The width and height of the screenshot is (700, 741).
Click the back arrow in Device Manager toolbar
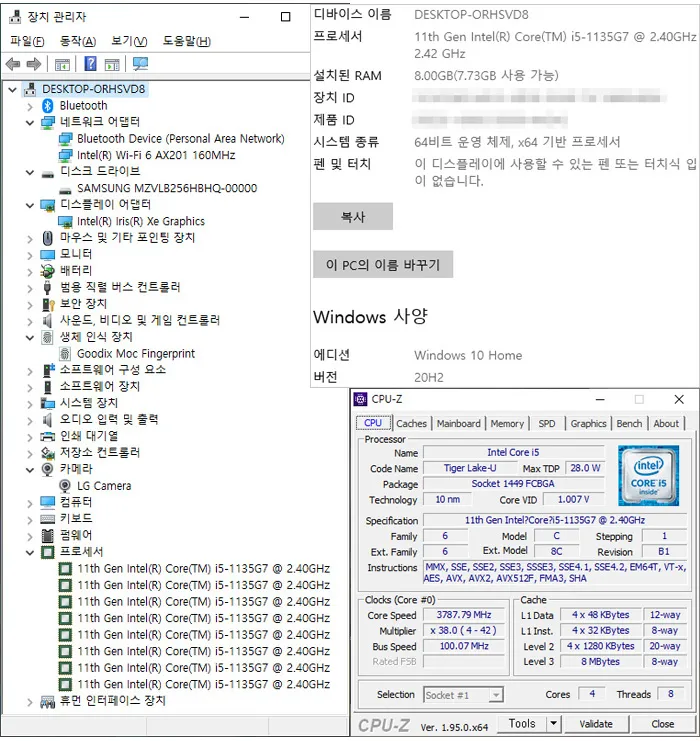point(13,64)
